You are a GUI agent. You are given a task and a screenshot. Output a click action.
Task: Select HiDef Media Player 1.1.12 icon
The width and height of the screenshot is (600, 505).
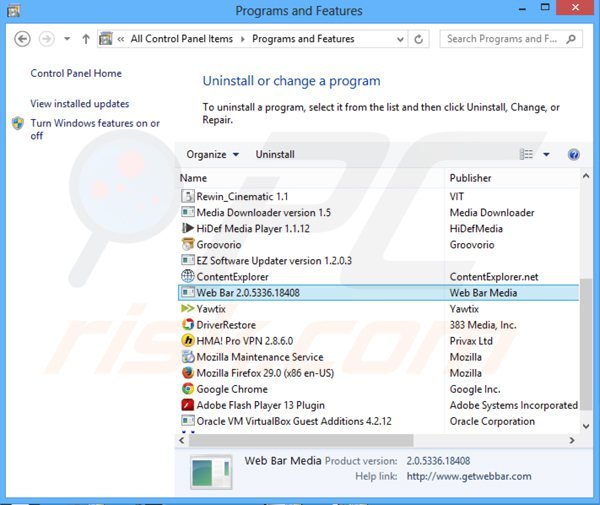click(x=188, y=228)
